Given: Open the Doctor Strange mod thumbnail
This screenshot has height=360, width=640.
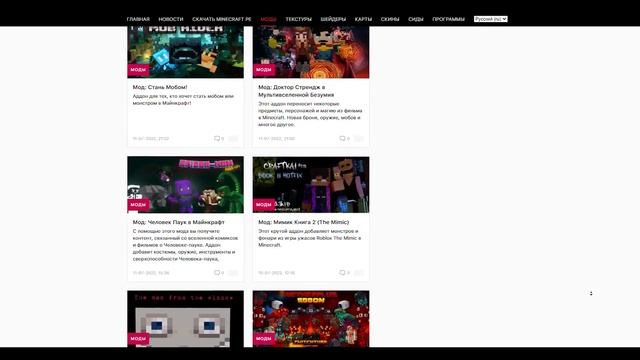Looking at the screenshot, I should 311,52.
